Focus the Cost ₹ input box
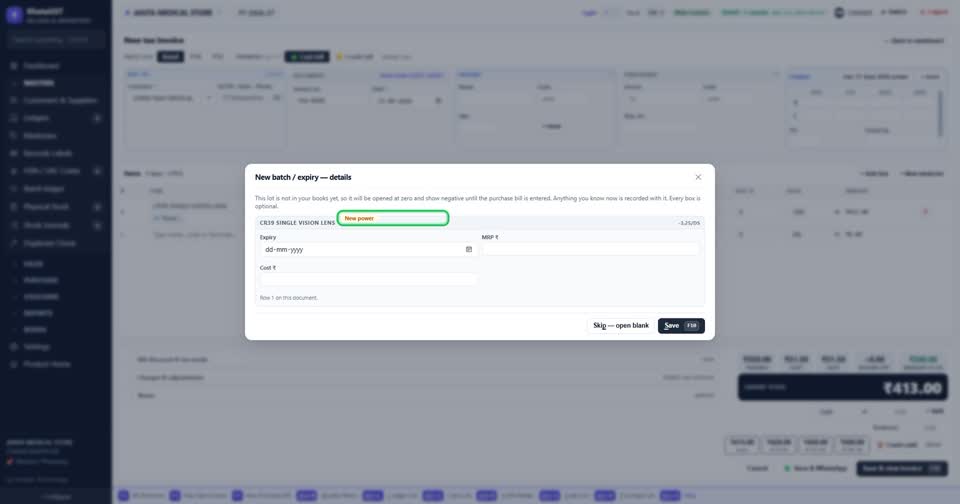The width and height of the screenshot is (960, 504). point(368,279)
